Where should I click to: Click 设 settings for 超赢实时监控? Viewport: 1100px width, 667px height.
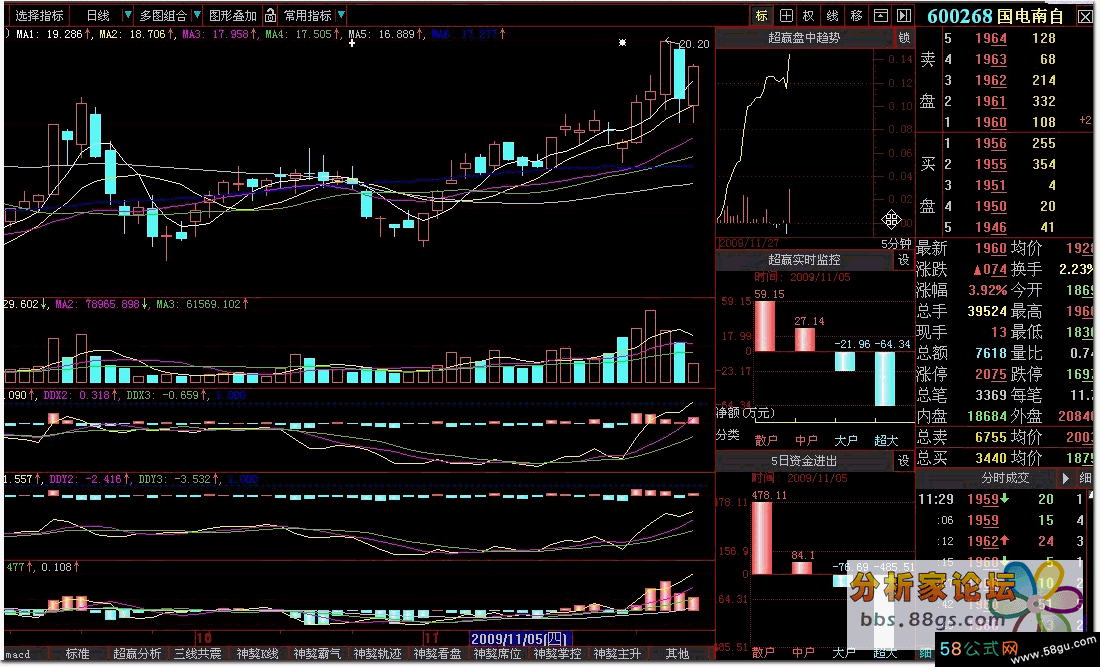click(x=904, y=260)
